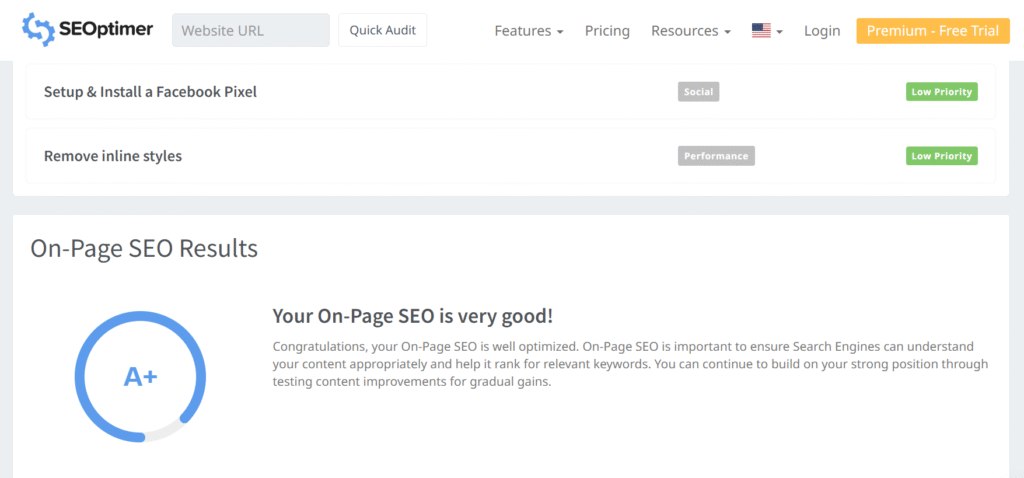The image size is (1024, 478).
Task: Open the language caret beside the flag
Action: 779,32
